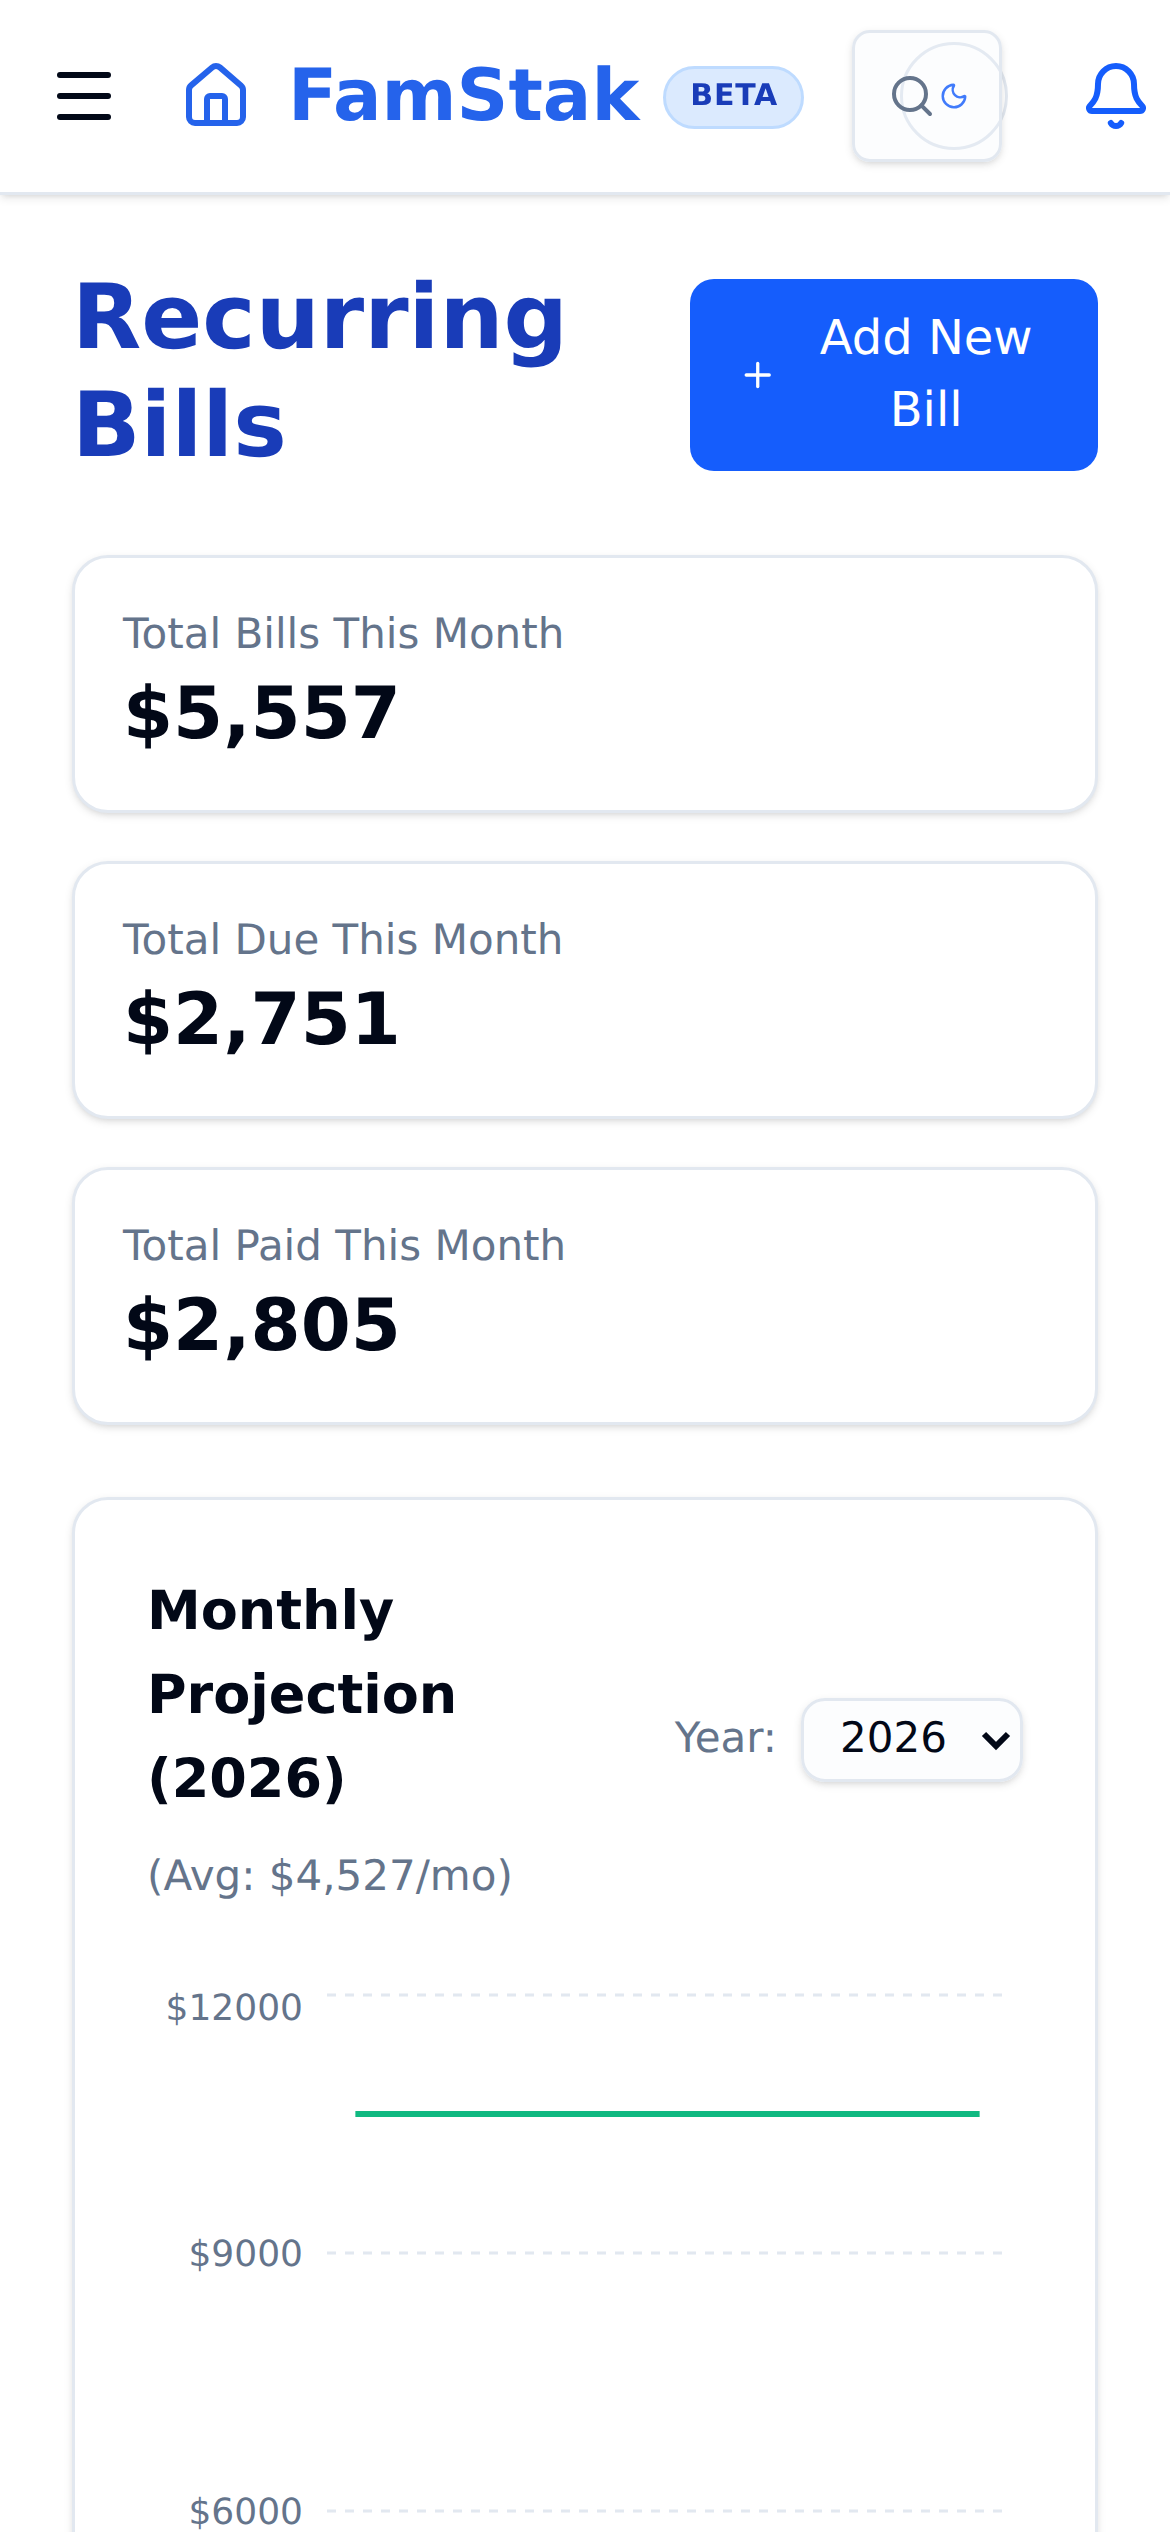
Task: Click the FamStak home icon
Action: coord(216,96)
